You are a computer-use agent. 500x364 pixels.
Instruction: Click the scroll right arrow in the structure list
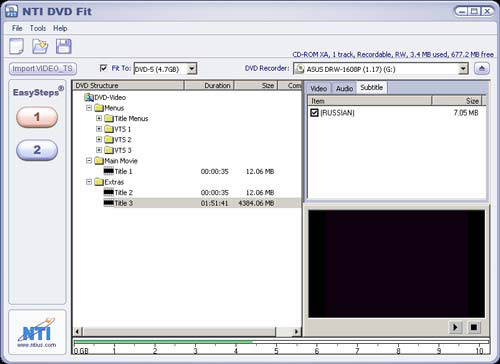296,332
